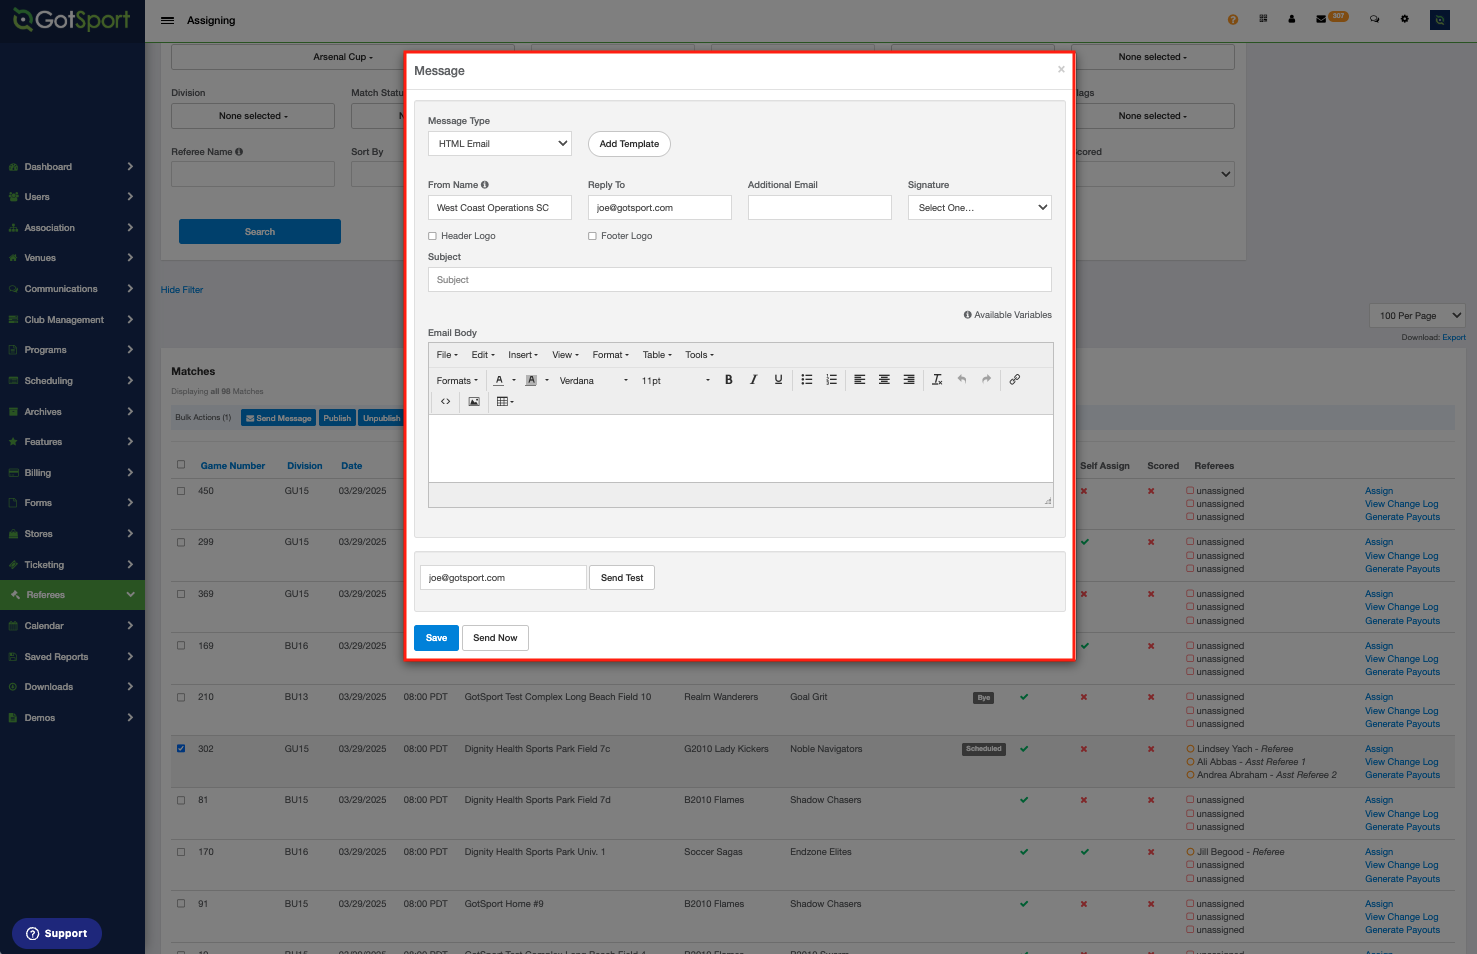Image resolution: width=1477 pixels, height=954 pixels.
Task: Open the Format menu in email editor
Action: pyautogui.click(x=611, y=355)
